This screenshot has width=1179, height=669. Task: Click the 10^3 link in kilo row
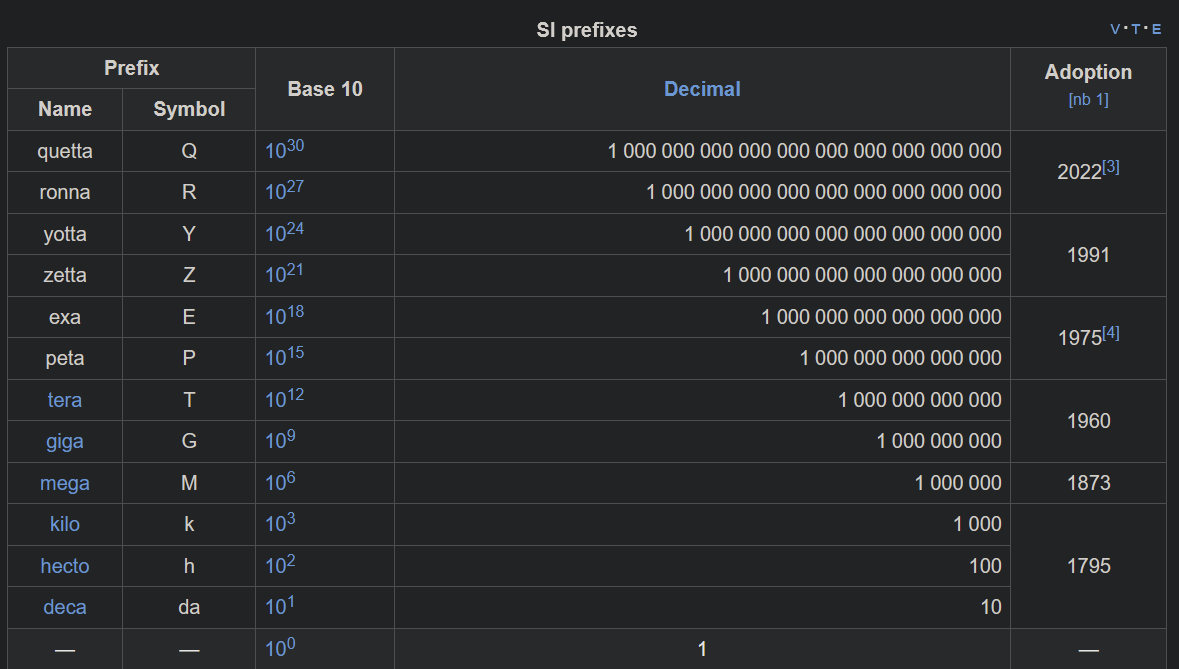coord(280,522)
